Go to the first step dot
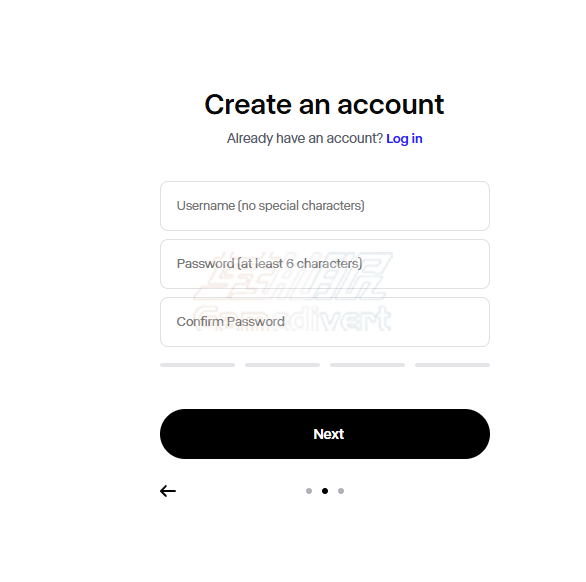Image resolution: width=586 pixels, height=582 pixels. tap(309, 491)
